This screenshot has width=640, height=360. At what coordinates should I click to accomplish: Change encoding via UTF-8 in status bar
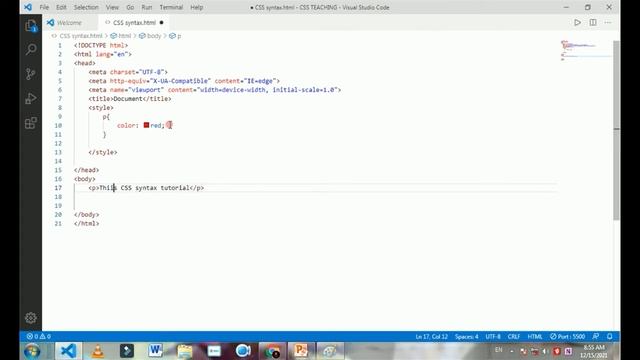(493, 336)
